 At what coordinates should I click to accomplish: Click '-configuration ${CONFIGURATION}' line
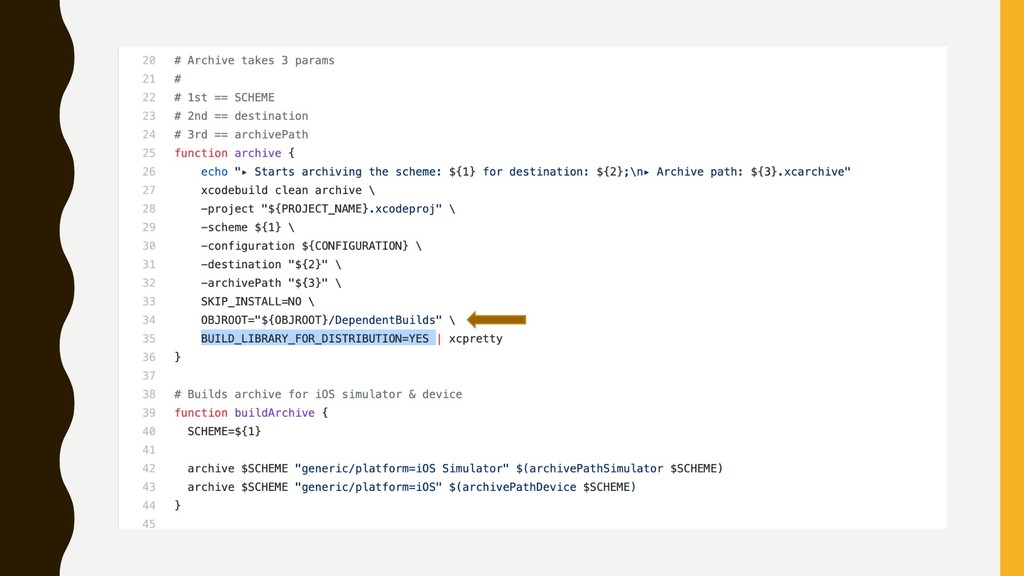312,246
